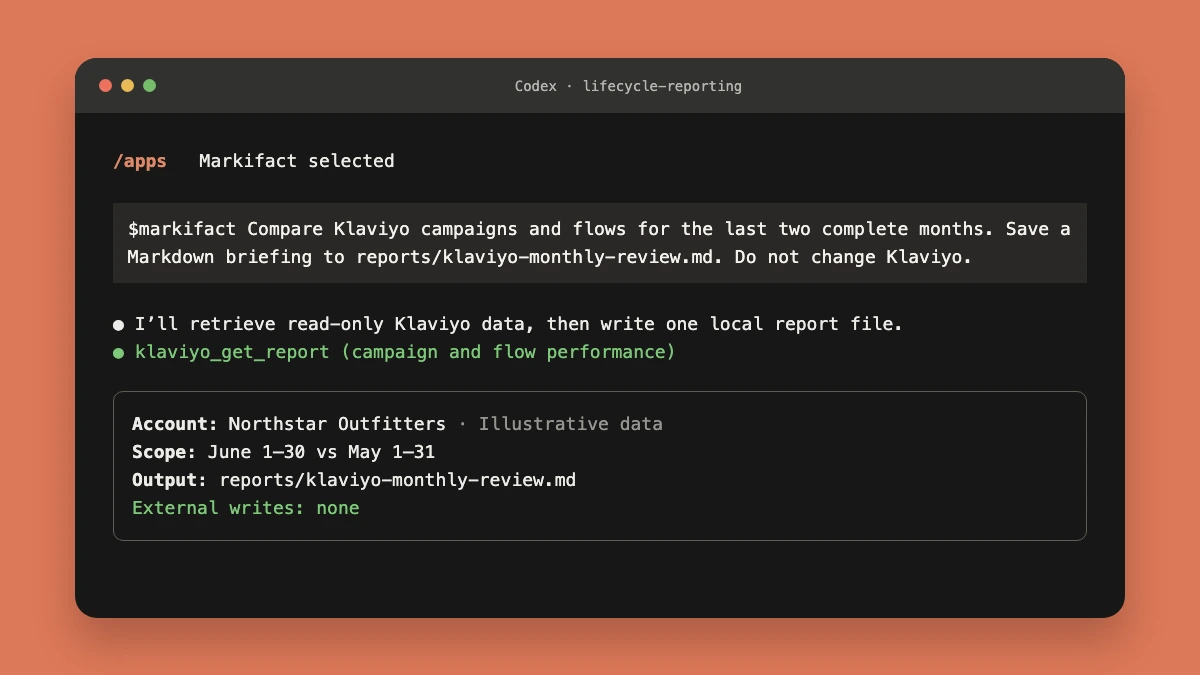Click the white bullet before 'I'll retrieve'
Image resolution: width=1200 pixels, height=675 pixels.
[119, 325]
